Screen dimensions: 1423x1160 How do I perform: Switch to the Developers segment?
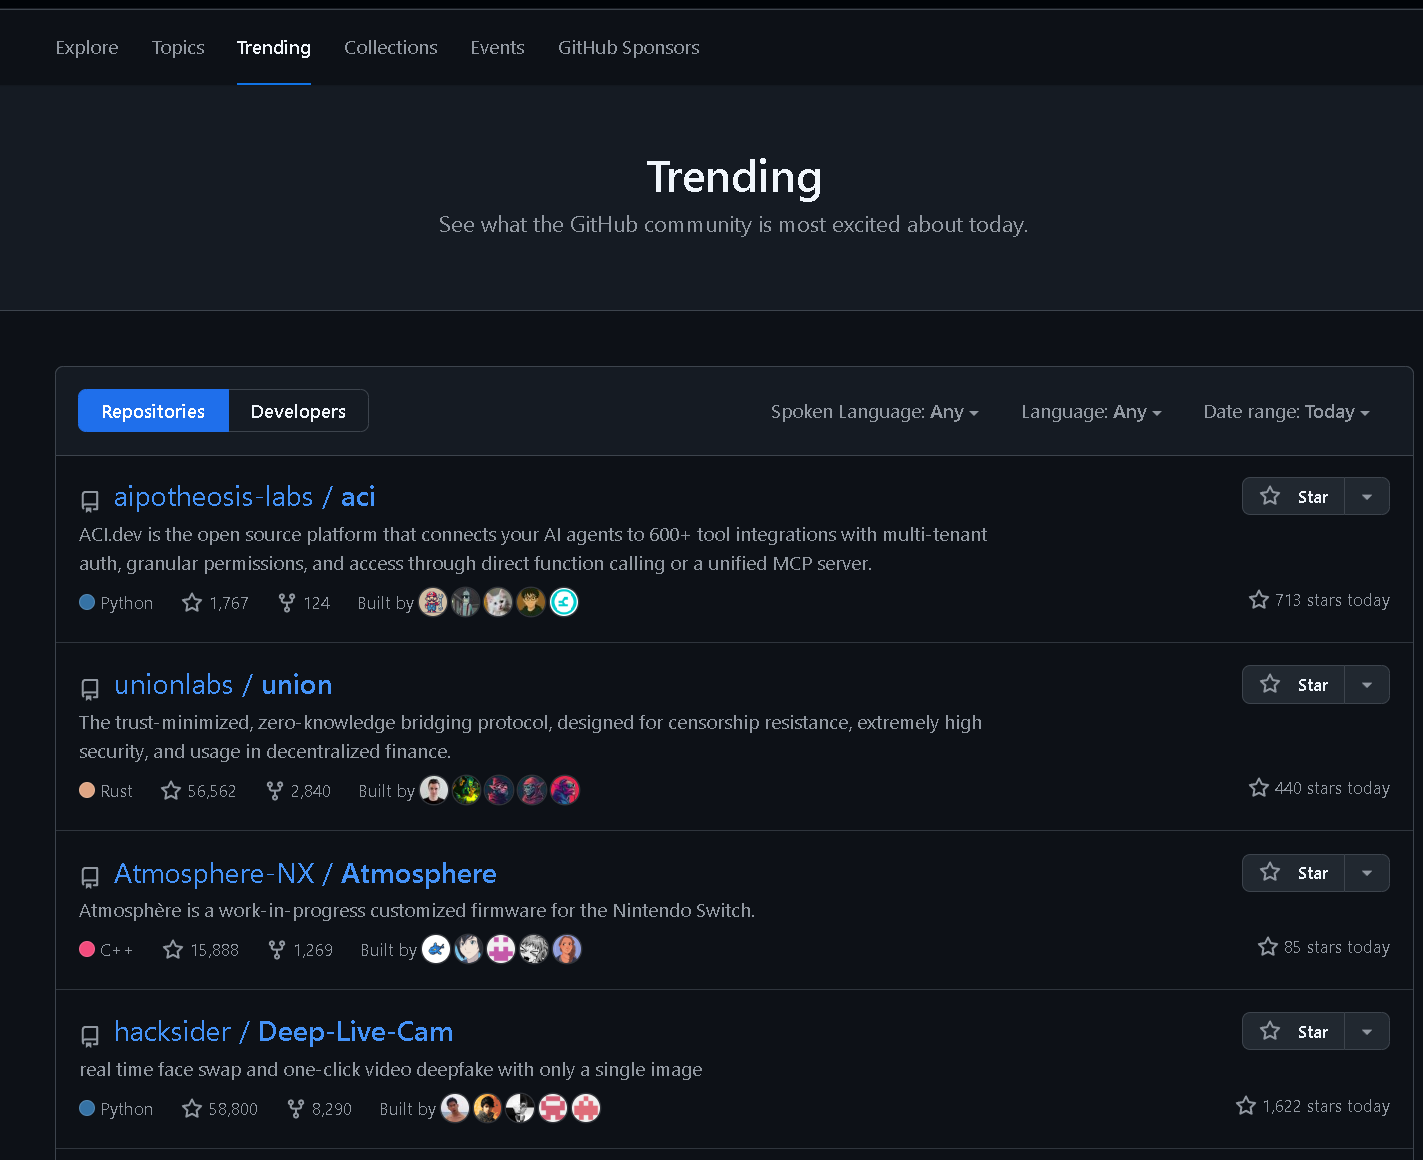click(x=298, y=411)
